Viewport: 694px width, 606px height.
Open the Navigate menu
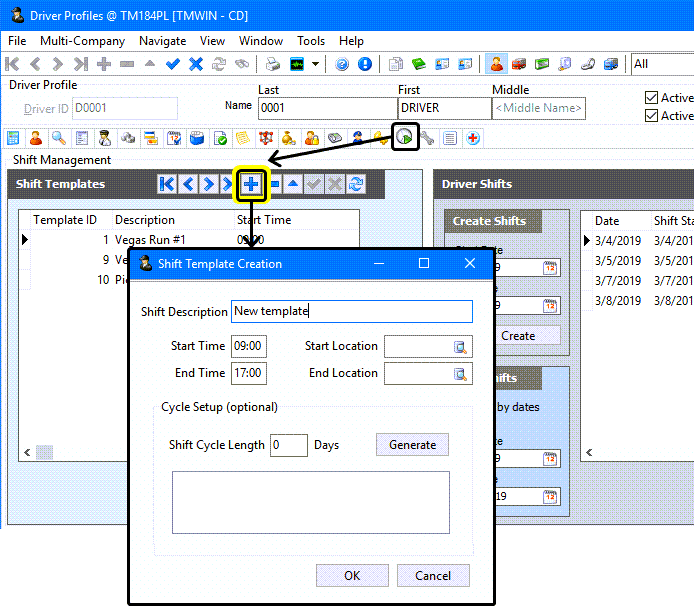click(x=162, y=41)
